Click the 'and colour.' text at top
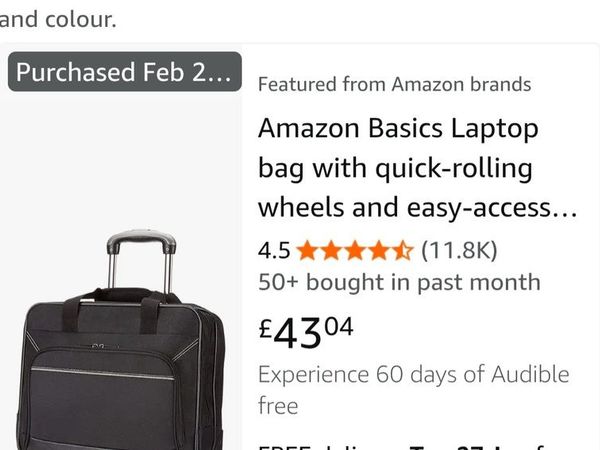The width and height of the screenshot is (600, 450). tap(58, 18)
